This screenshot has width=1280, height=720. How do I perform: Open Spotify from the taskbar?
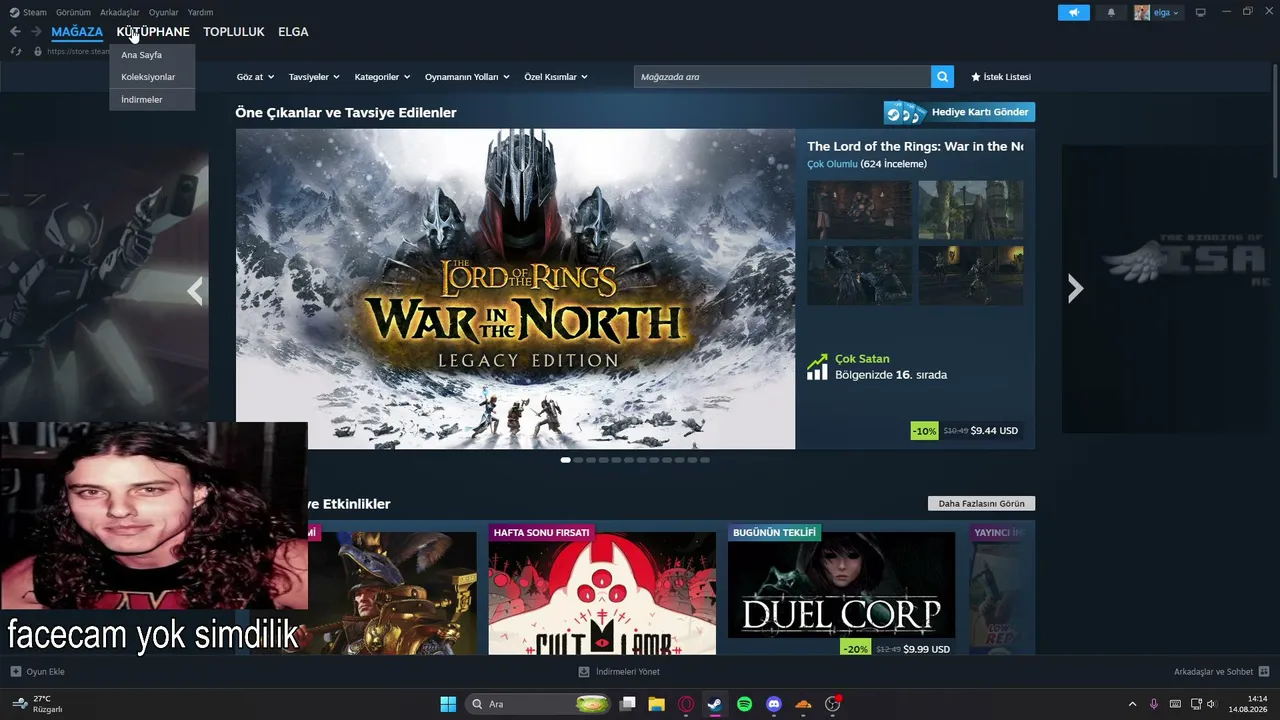(744, 704)
